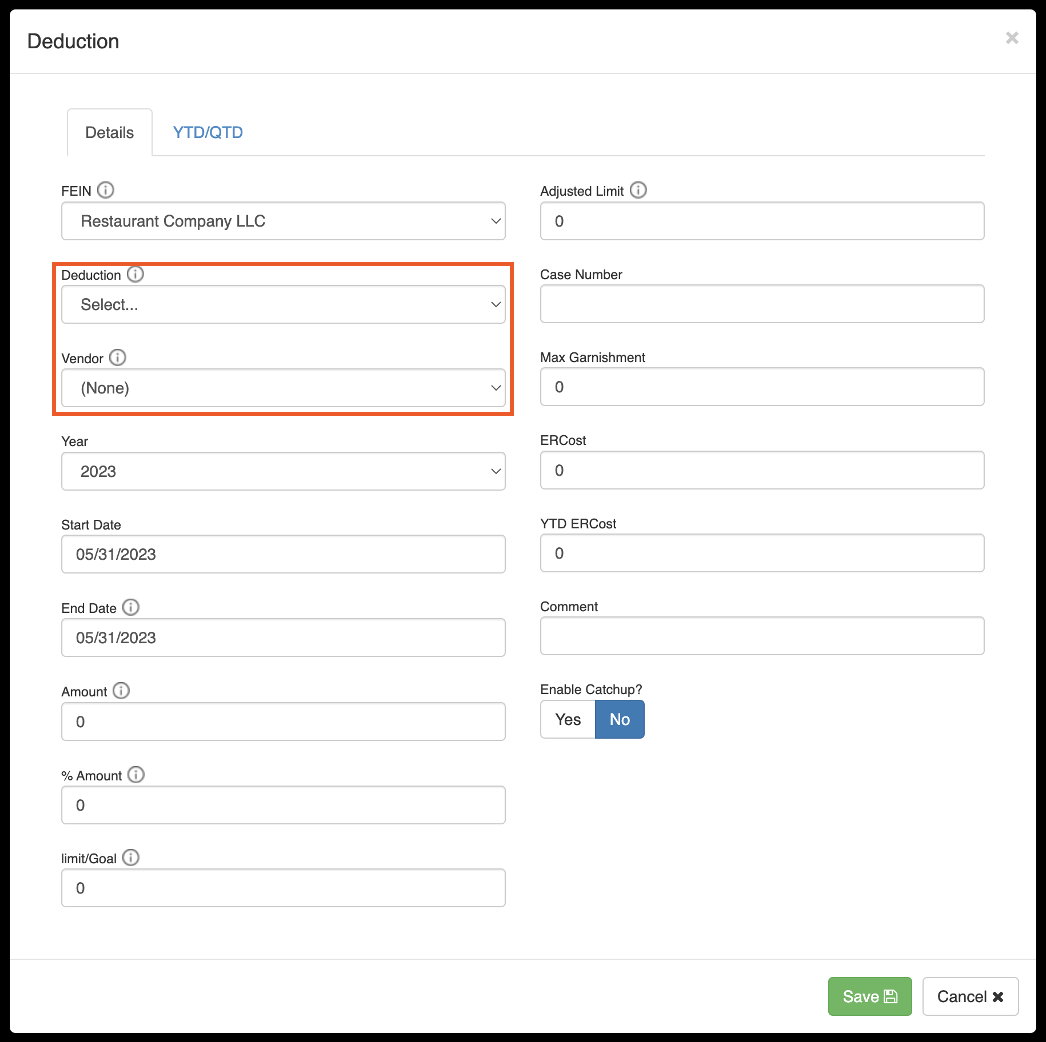Click the Cancel button
The height and width of the screenshot is (1042, 1046).
[x=970, y=996]
